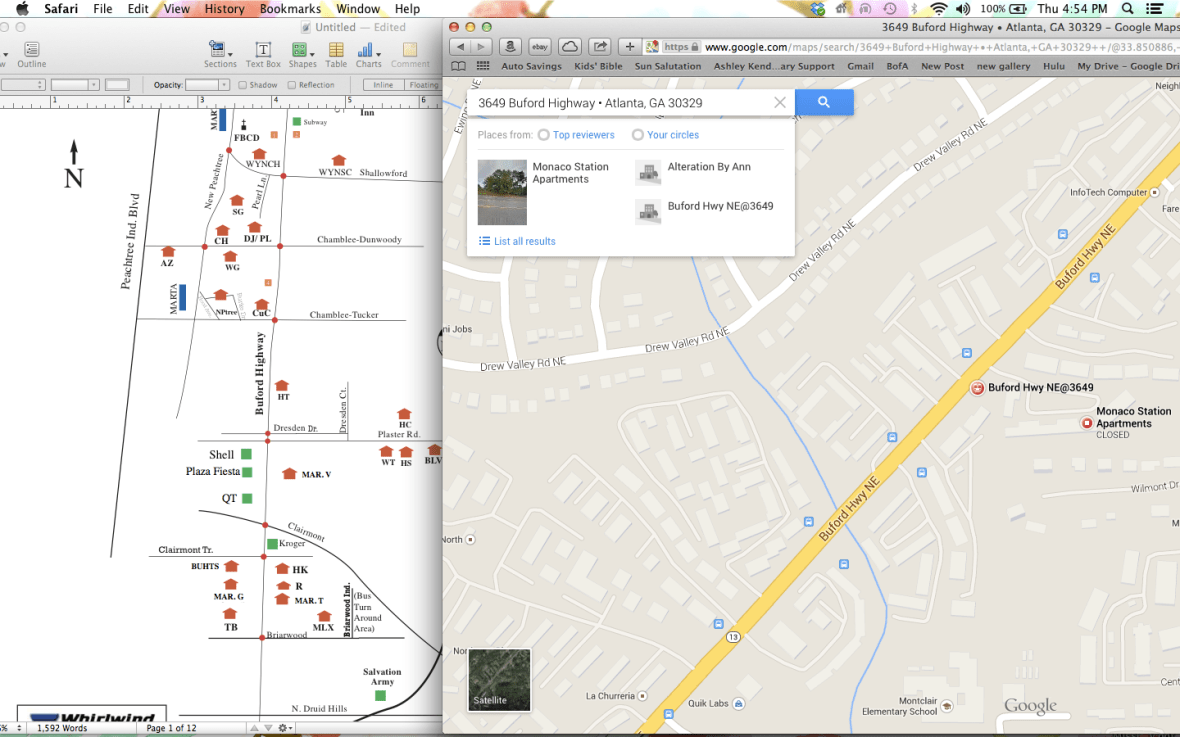Viewport: 1180px width, 737px height.
Task: Open the History menu
Action: tap(225, 8)
